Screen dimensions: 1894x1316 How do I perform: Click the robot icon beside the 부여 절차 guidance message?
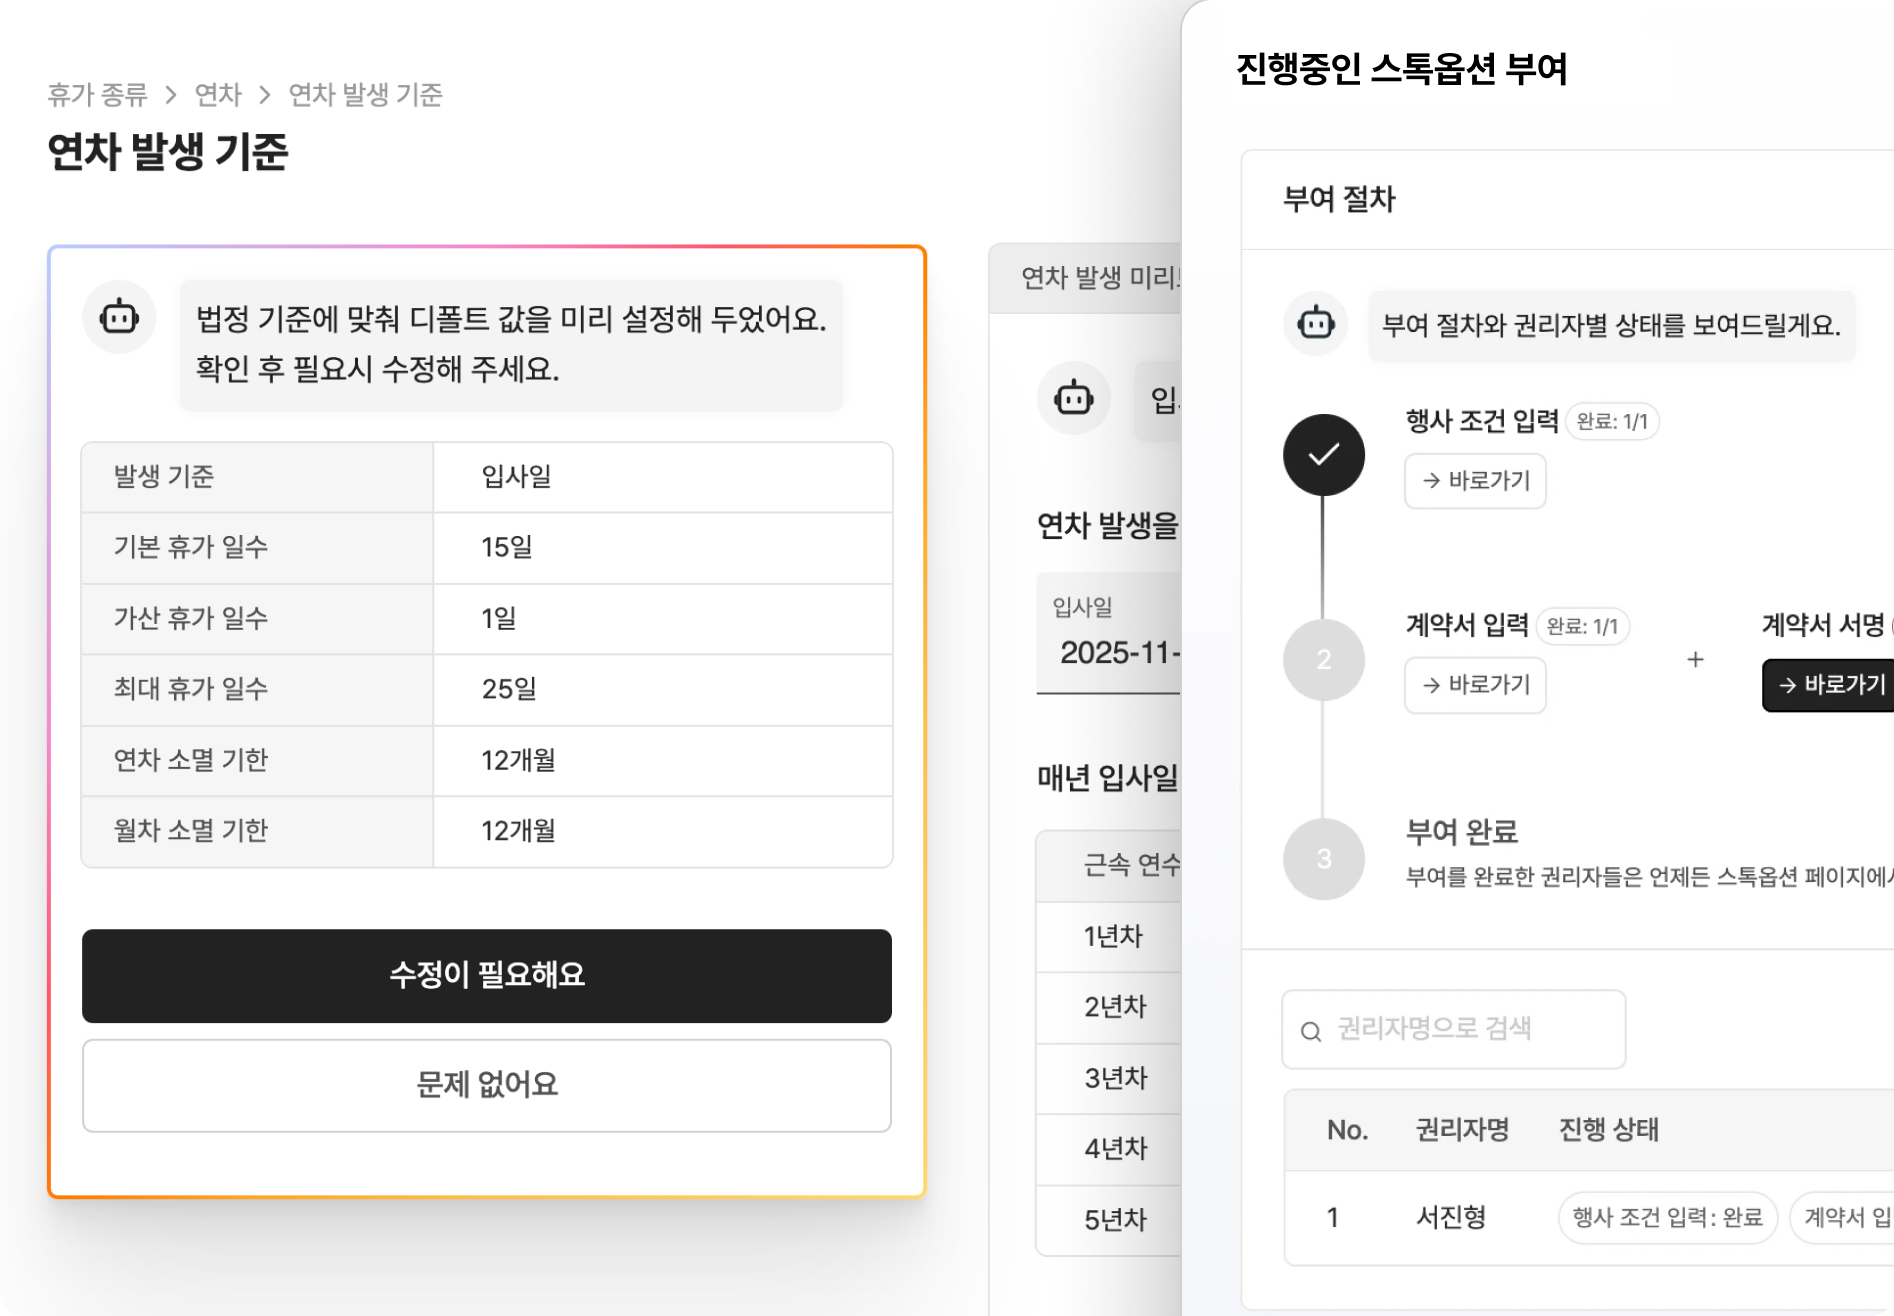click(x=1315, y=323)
